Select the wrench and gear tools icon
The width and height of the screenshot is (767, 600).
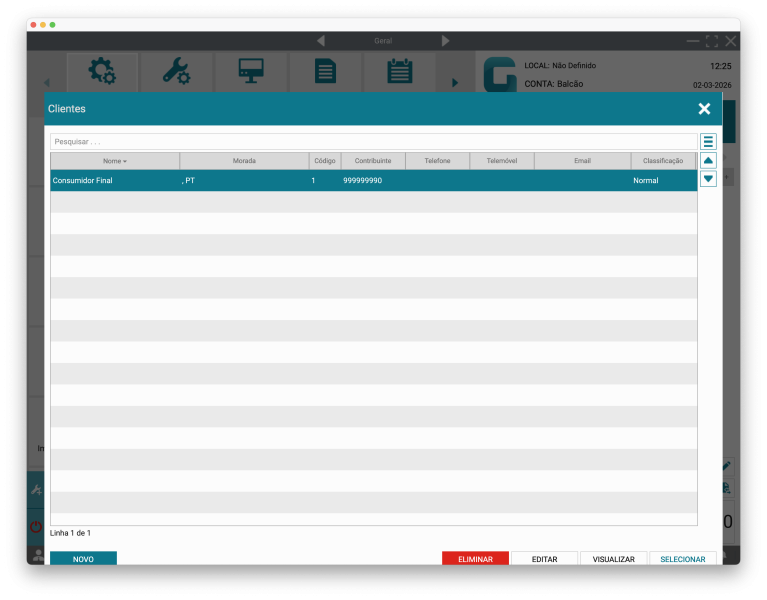click(176, 72)
